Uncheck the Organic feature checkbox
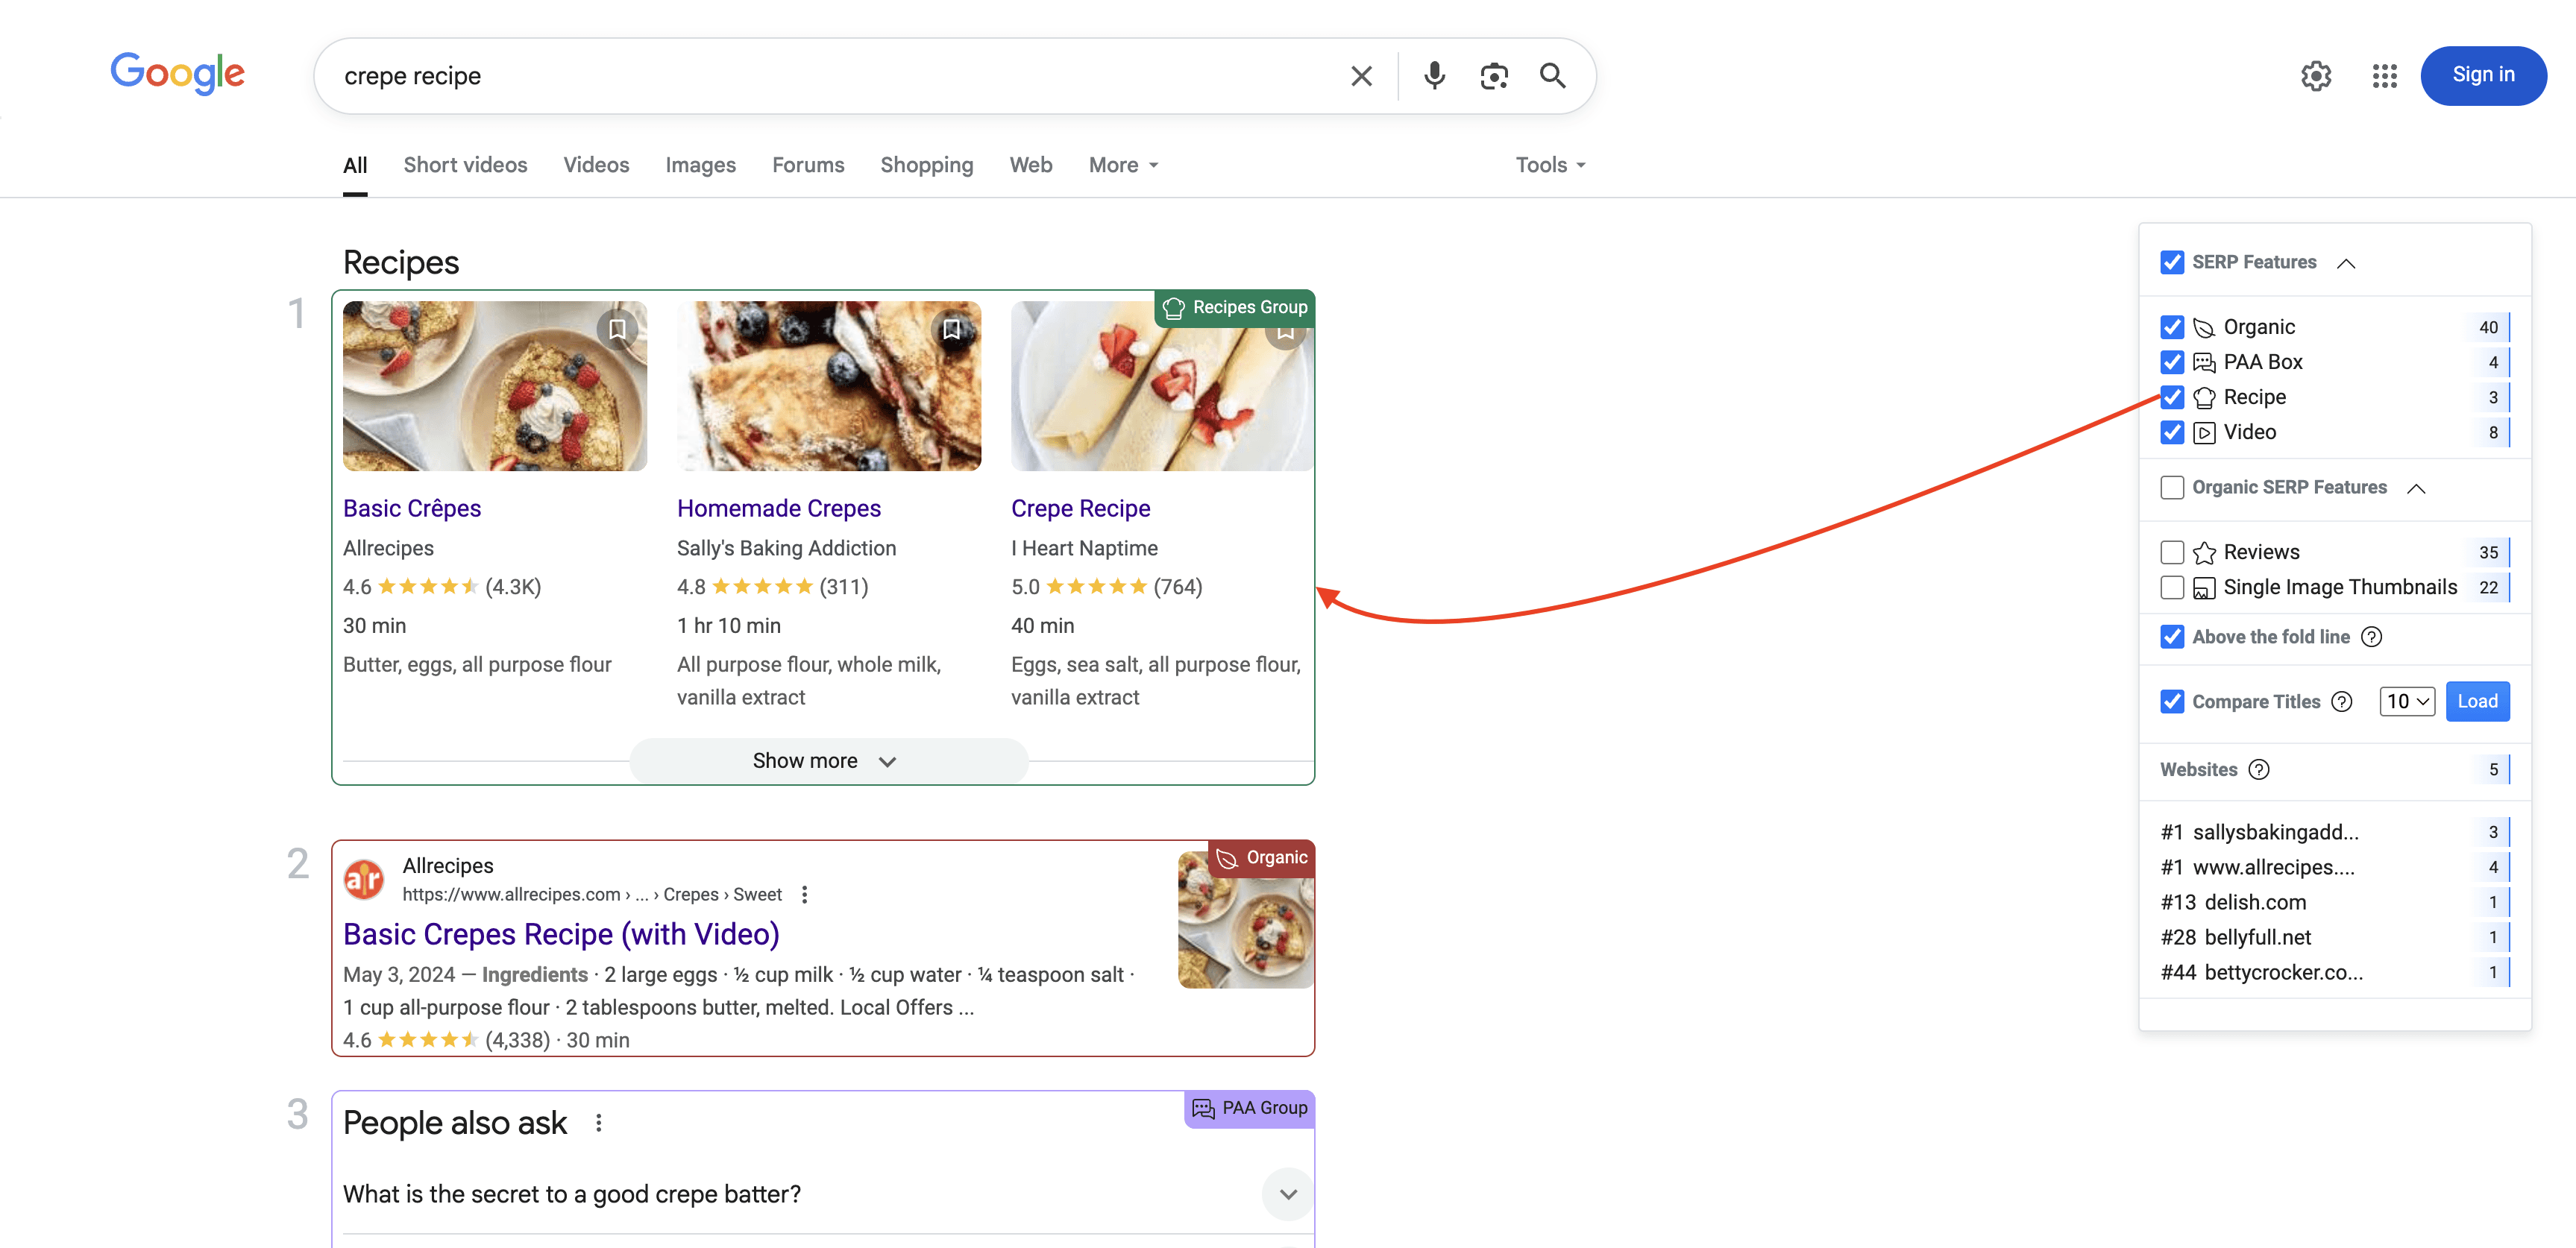Screen dimensions: 2576x1248 [x=2172, y=328]
